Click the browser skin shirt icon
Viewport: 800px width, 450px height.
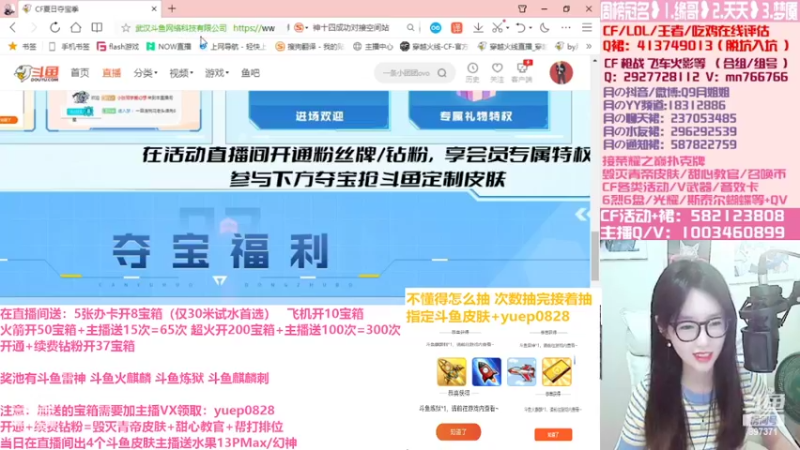(x=522, y=9)
